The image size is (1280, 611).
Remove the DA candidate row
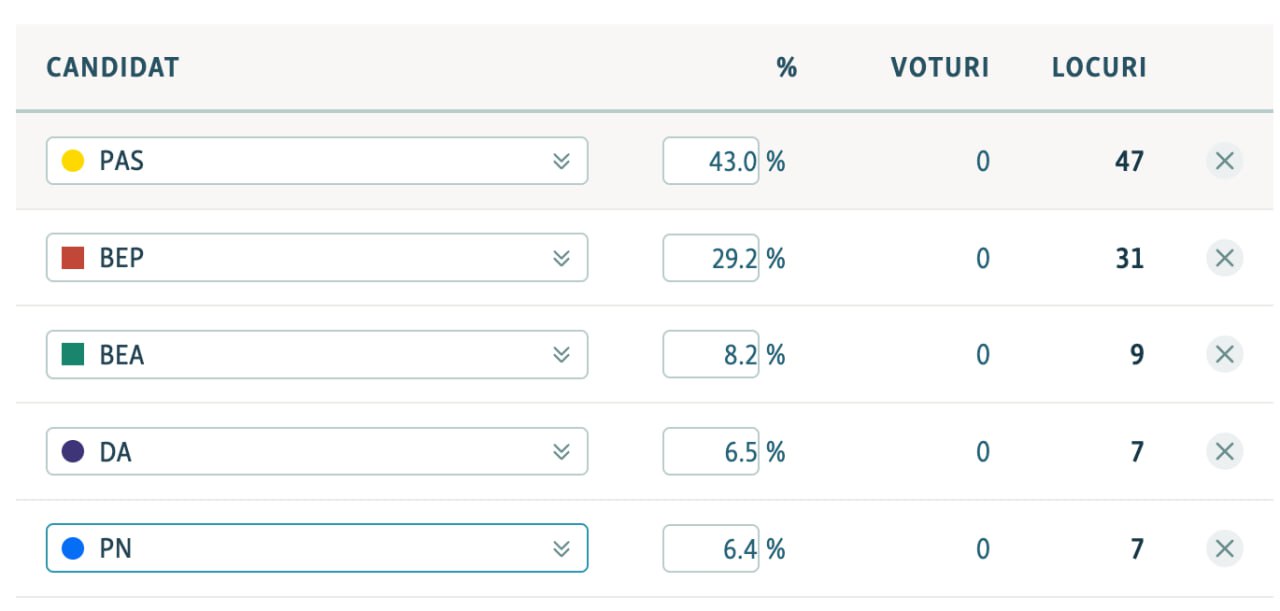[1225, 452]
